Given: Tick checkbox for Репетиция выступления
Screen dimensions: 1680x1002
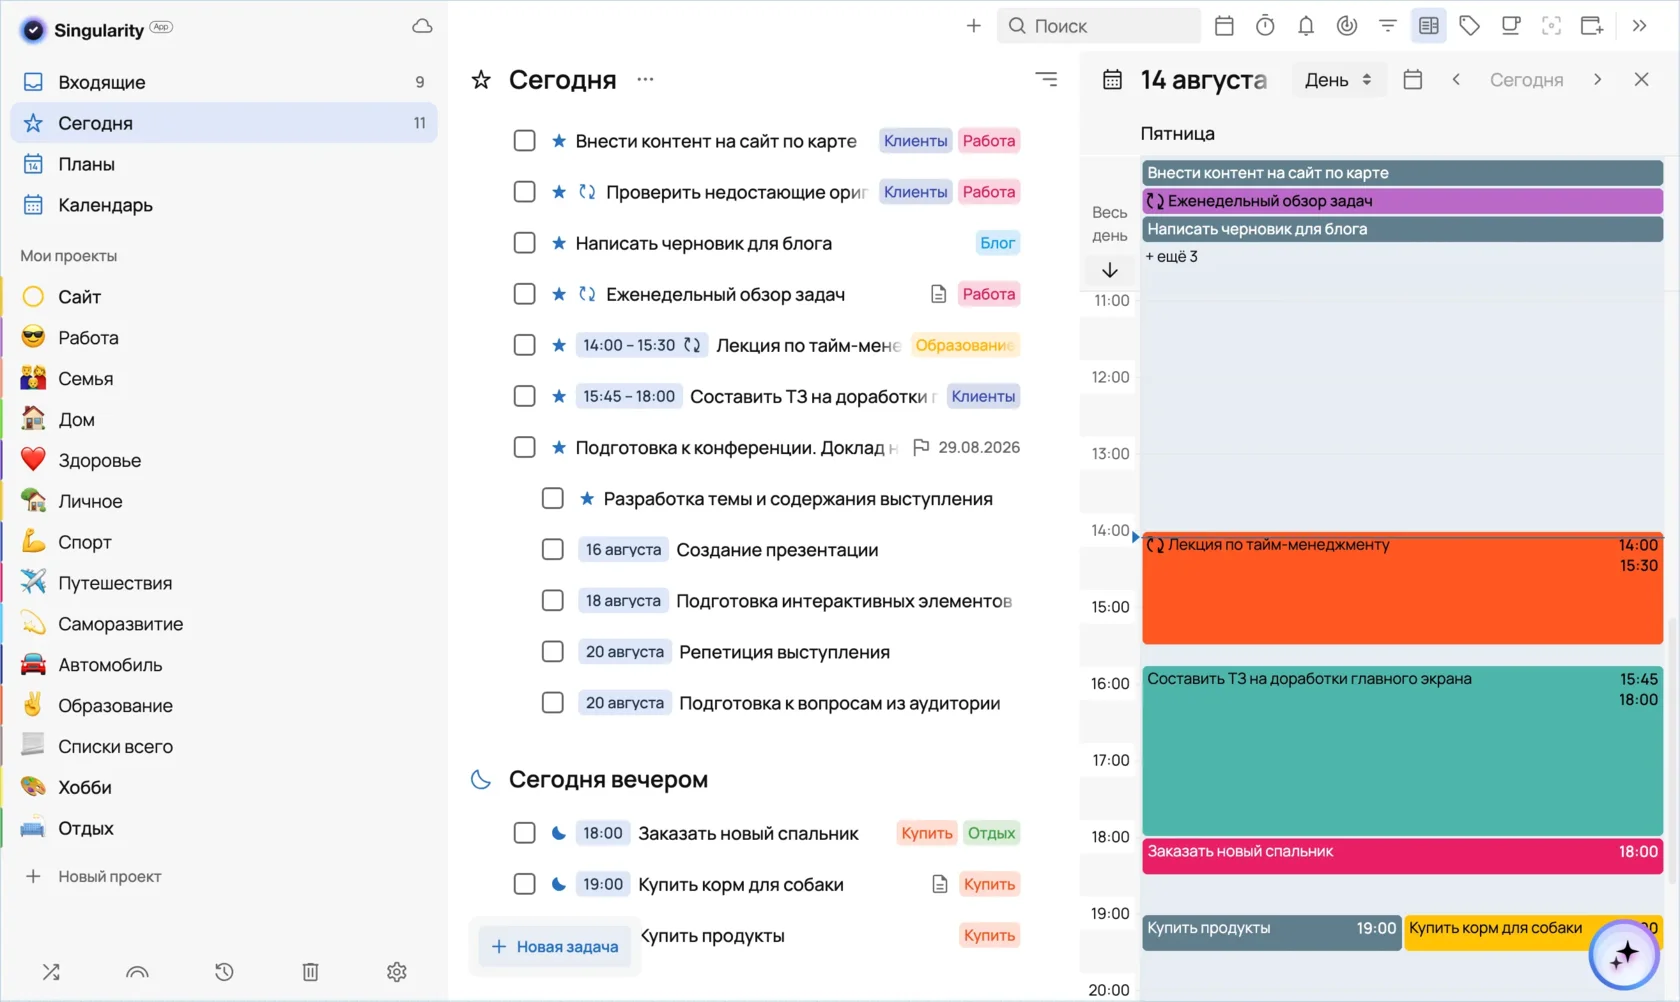Looking at the screenshot, I should 552,651.
